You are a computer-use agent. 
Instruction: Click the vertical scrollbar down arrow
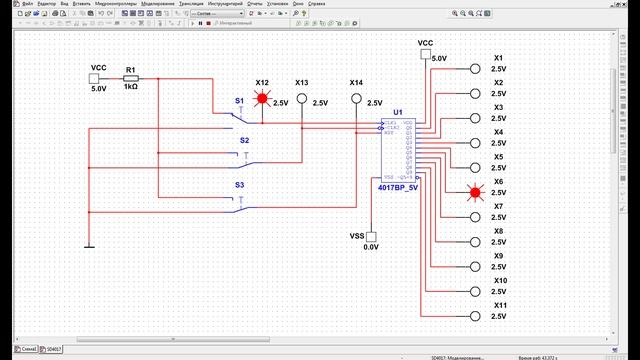pos(613,333)
